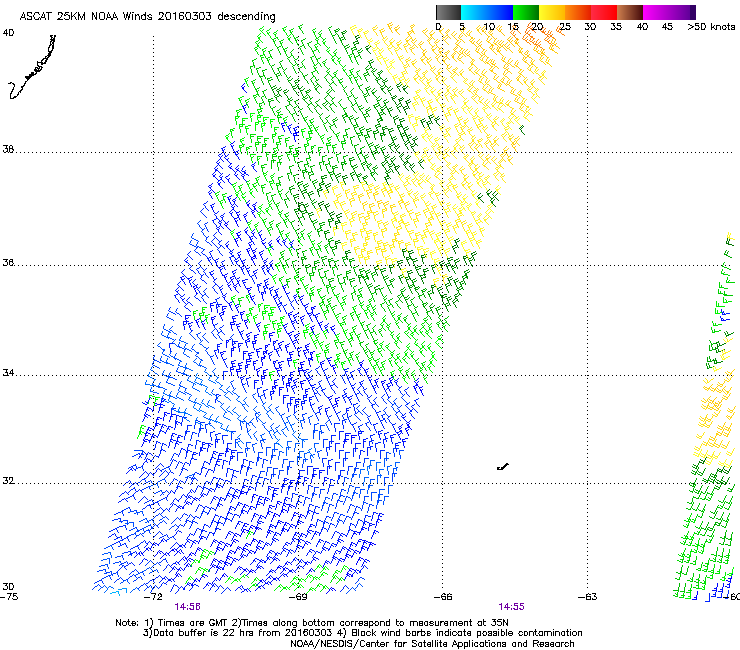The height and width of the screenshot is (650, 740).
Task: Click the latitude label "40"
Action: coord(8,33)
